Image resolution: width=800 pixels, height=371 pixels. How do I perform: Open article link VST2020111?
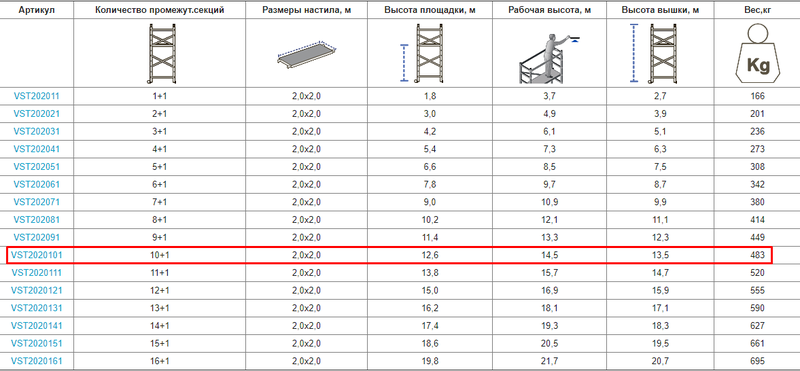coord(37,273)
